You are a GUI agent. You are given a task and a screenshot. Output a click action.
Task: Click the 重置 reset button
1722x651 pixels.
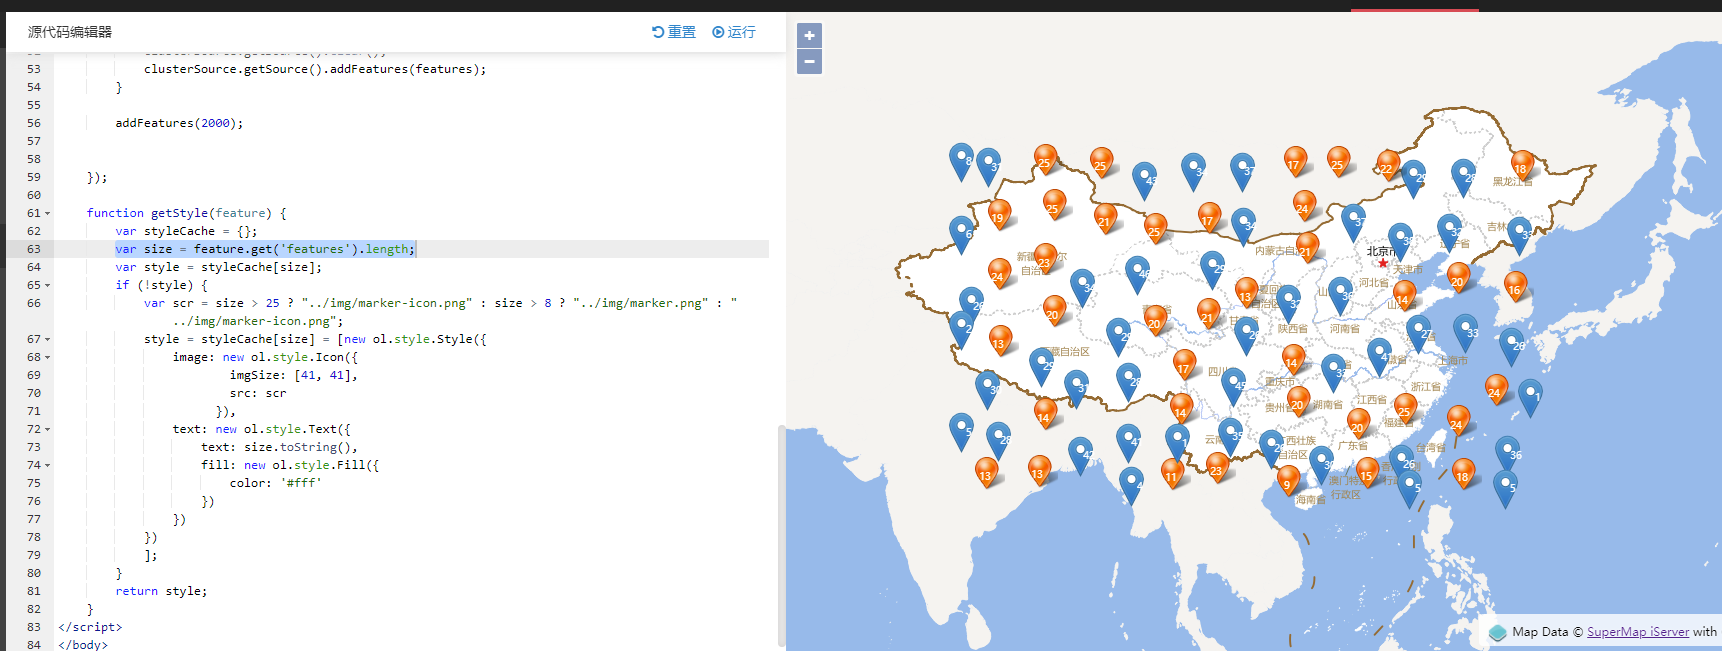674,32
